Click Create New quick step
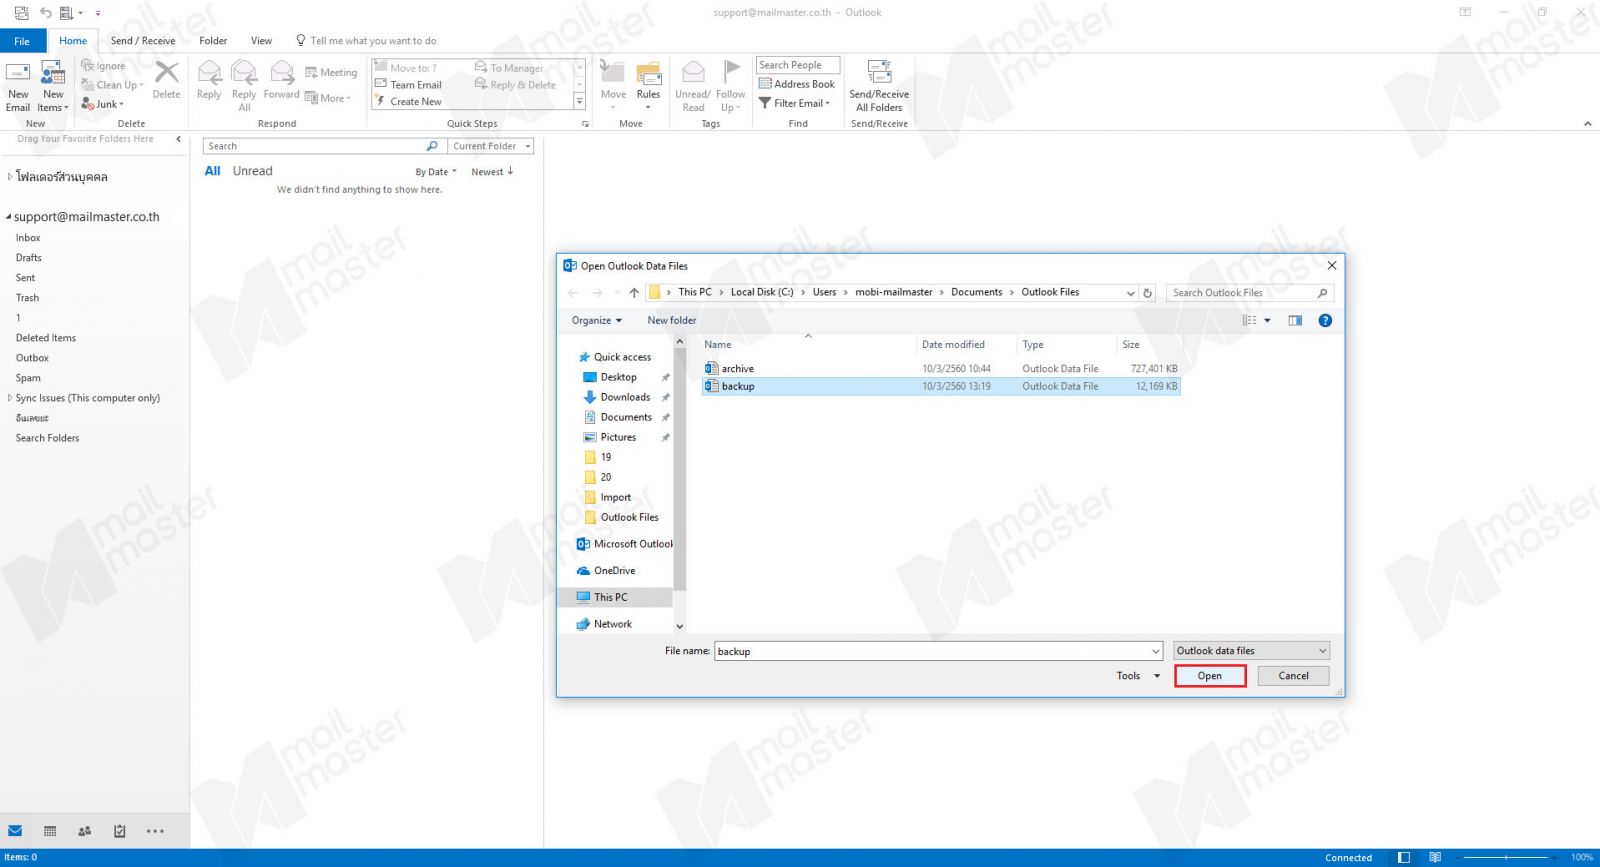 click(x=408, y=102)
